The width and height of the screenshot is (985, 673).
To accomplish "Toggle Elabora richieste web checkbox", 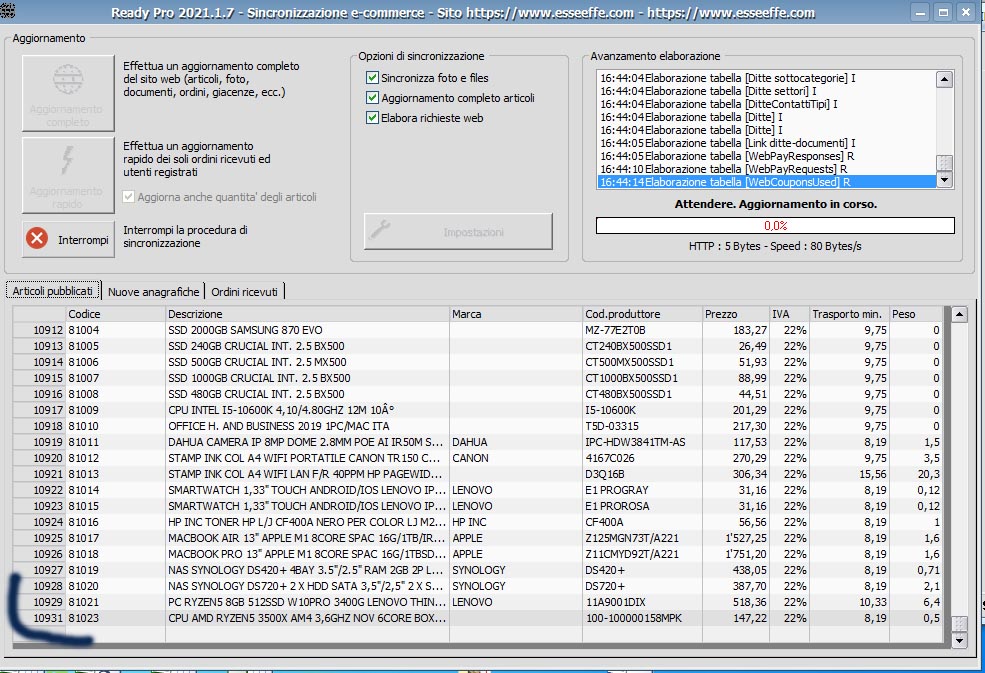I will coord(372,118).
